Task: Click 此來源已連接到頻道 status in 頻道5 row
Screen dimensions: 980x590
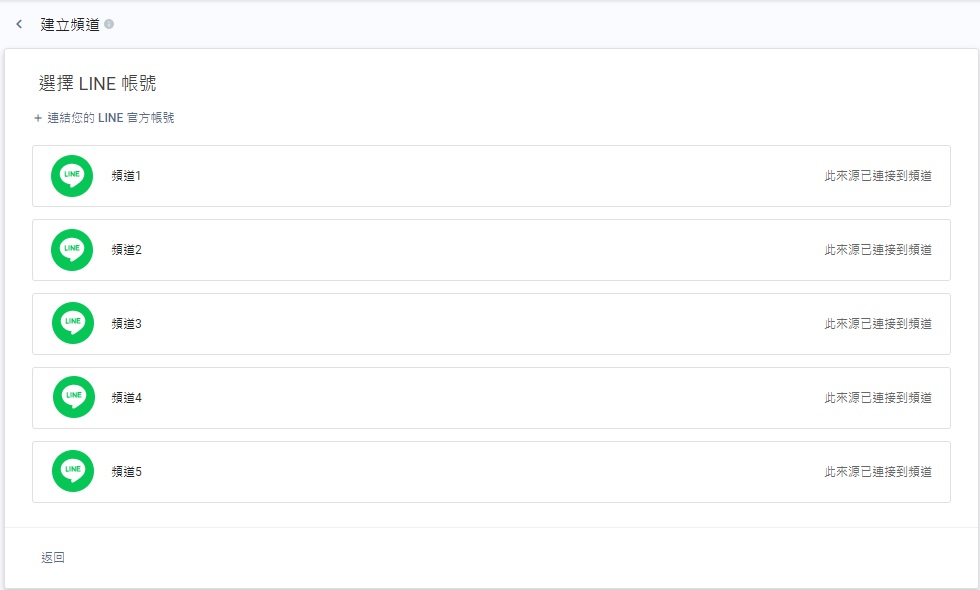Action: tap(878, 472)
